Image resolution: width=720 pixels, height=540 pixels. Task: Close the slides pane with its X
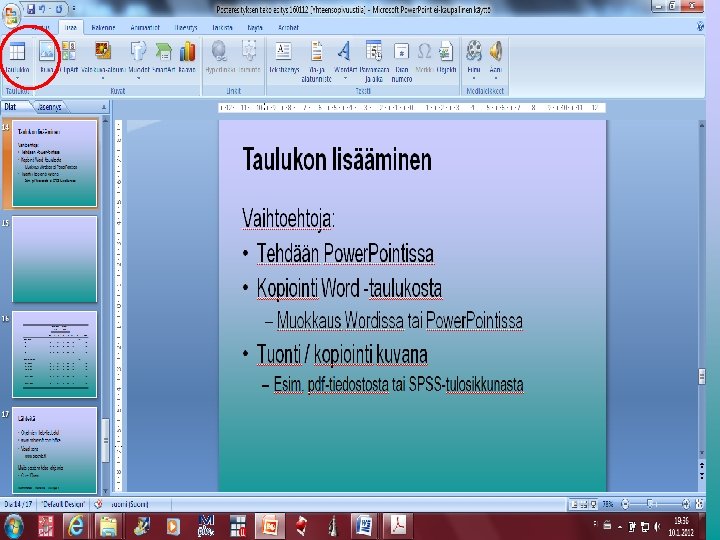[x=104, y=107]
